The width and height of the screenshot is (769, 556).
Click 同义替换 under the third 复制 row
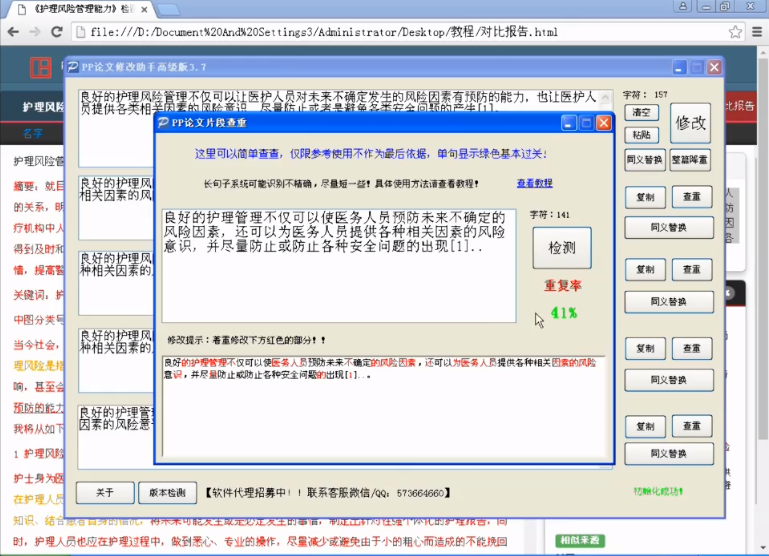669,380
